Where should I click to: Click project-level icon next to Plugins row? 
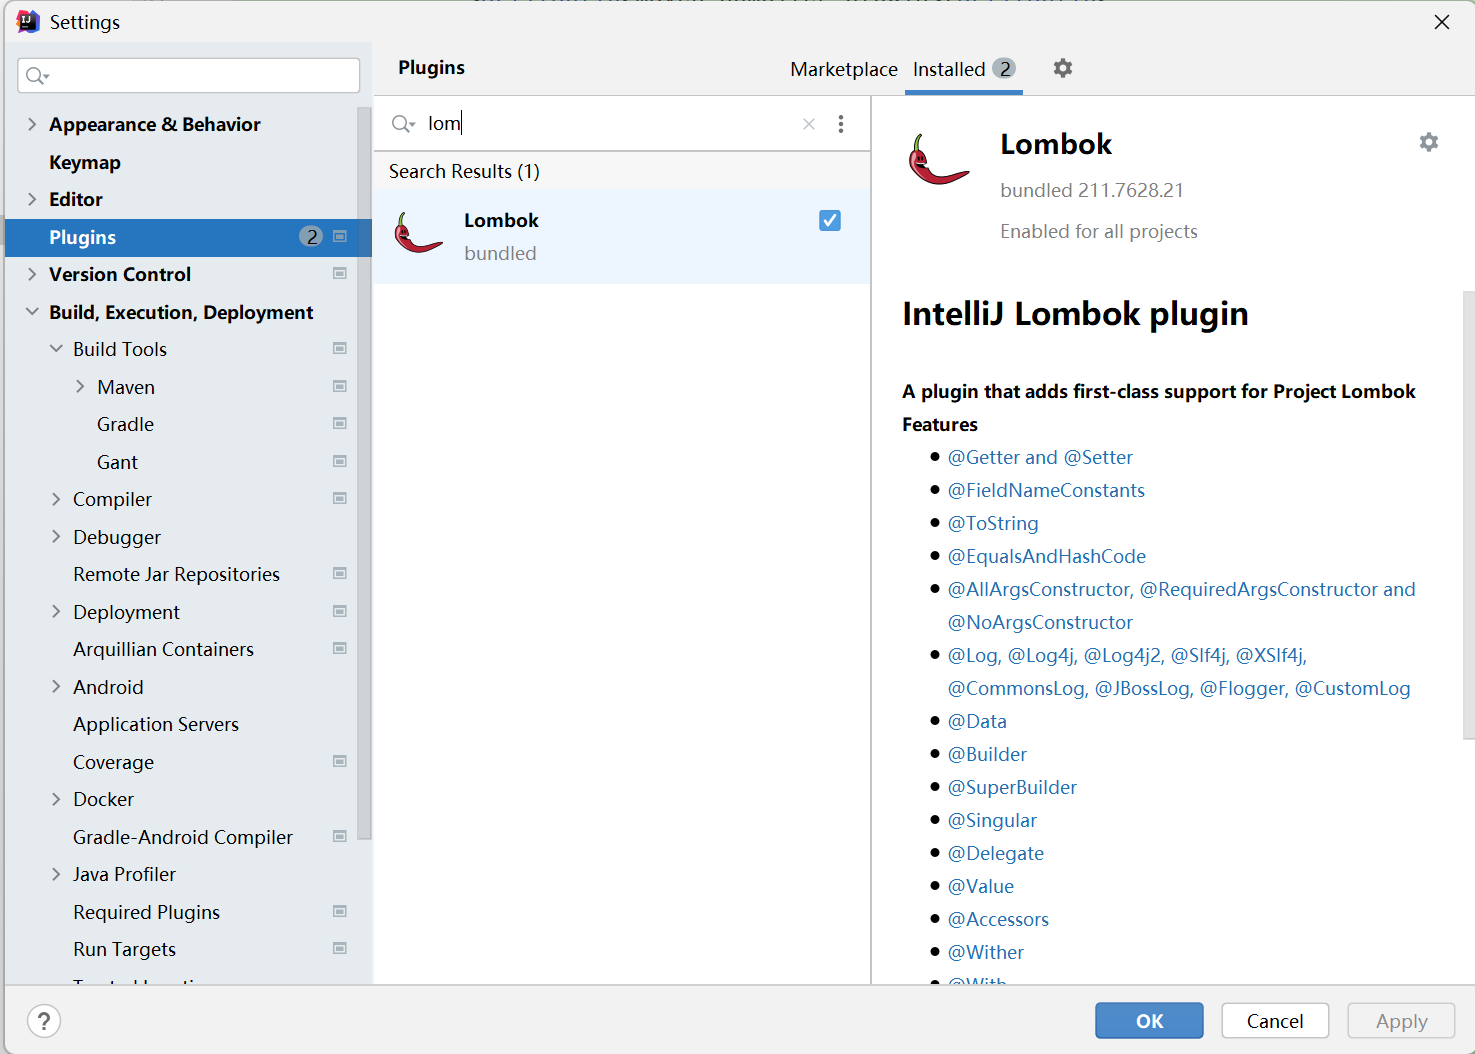[340, 237]
